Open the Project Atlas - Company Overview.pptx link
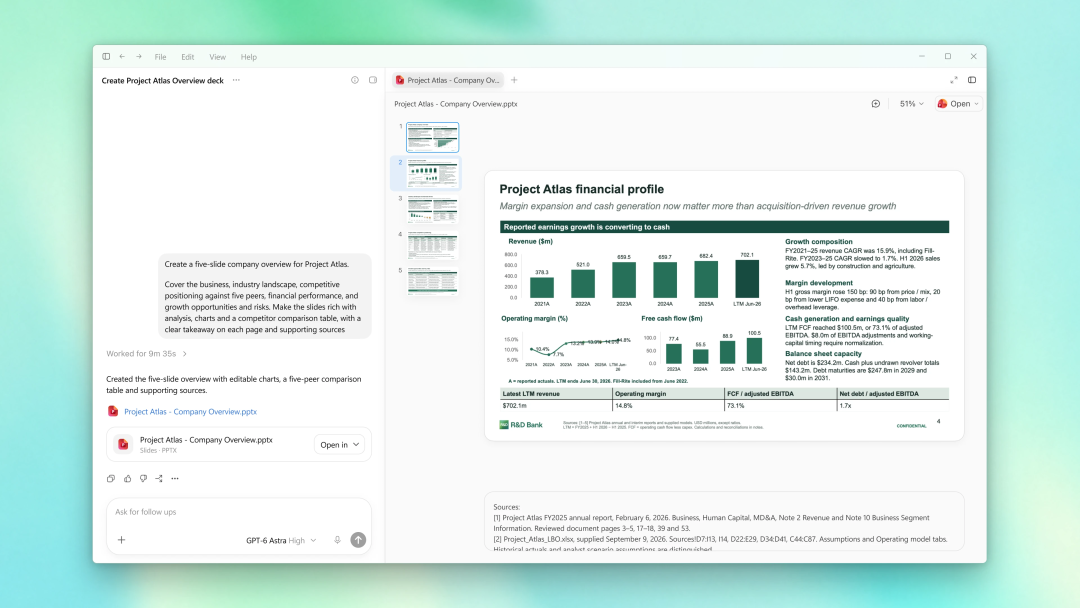Image resolution: width=1080 pixels, height=608 pixels. pos(190,412)
